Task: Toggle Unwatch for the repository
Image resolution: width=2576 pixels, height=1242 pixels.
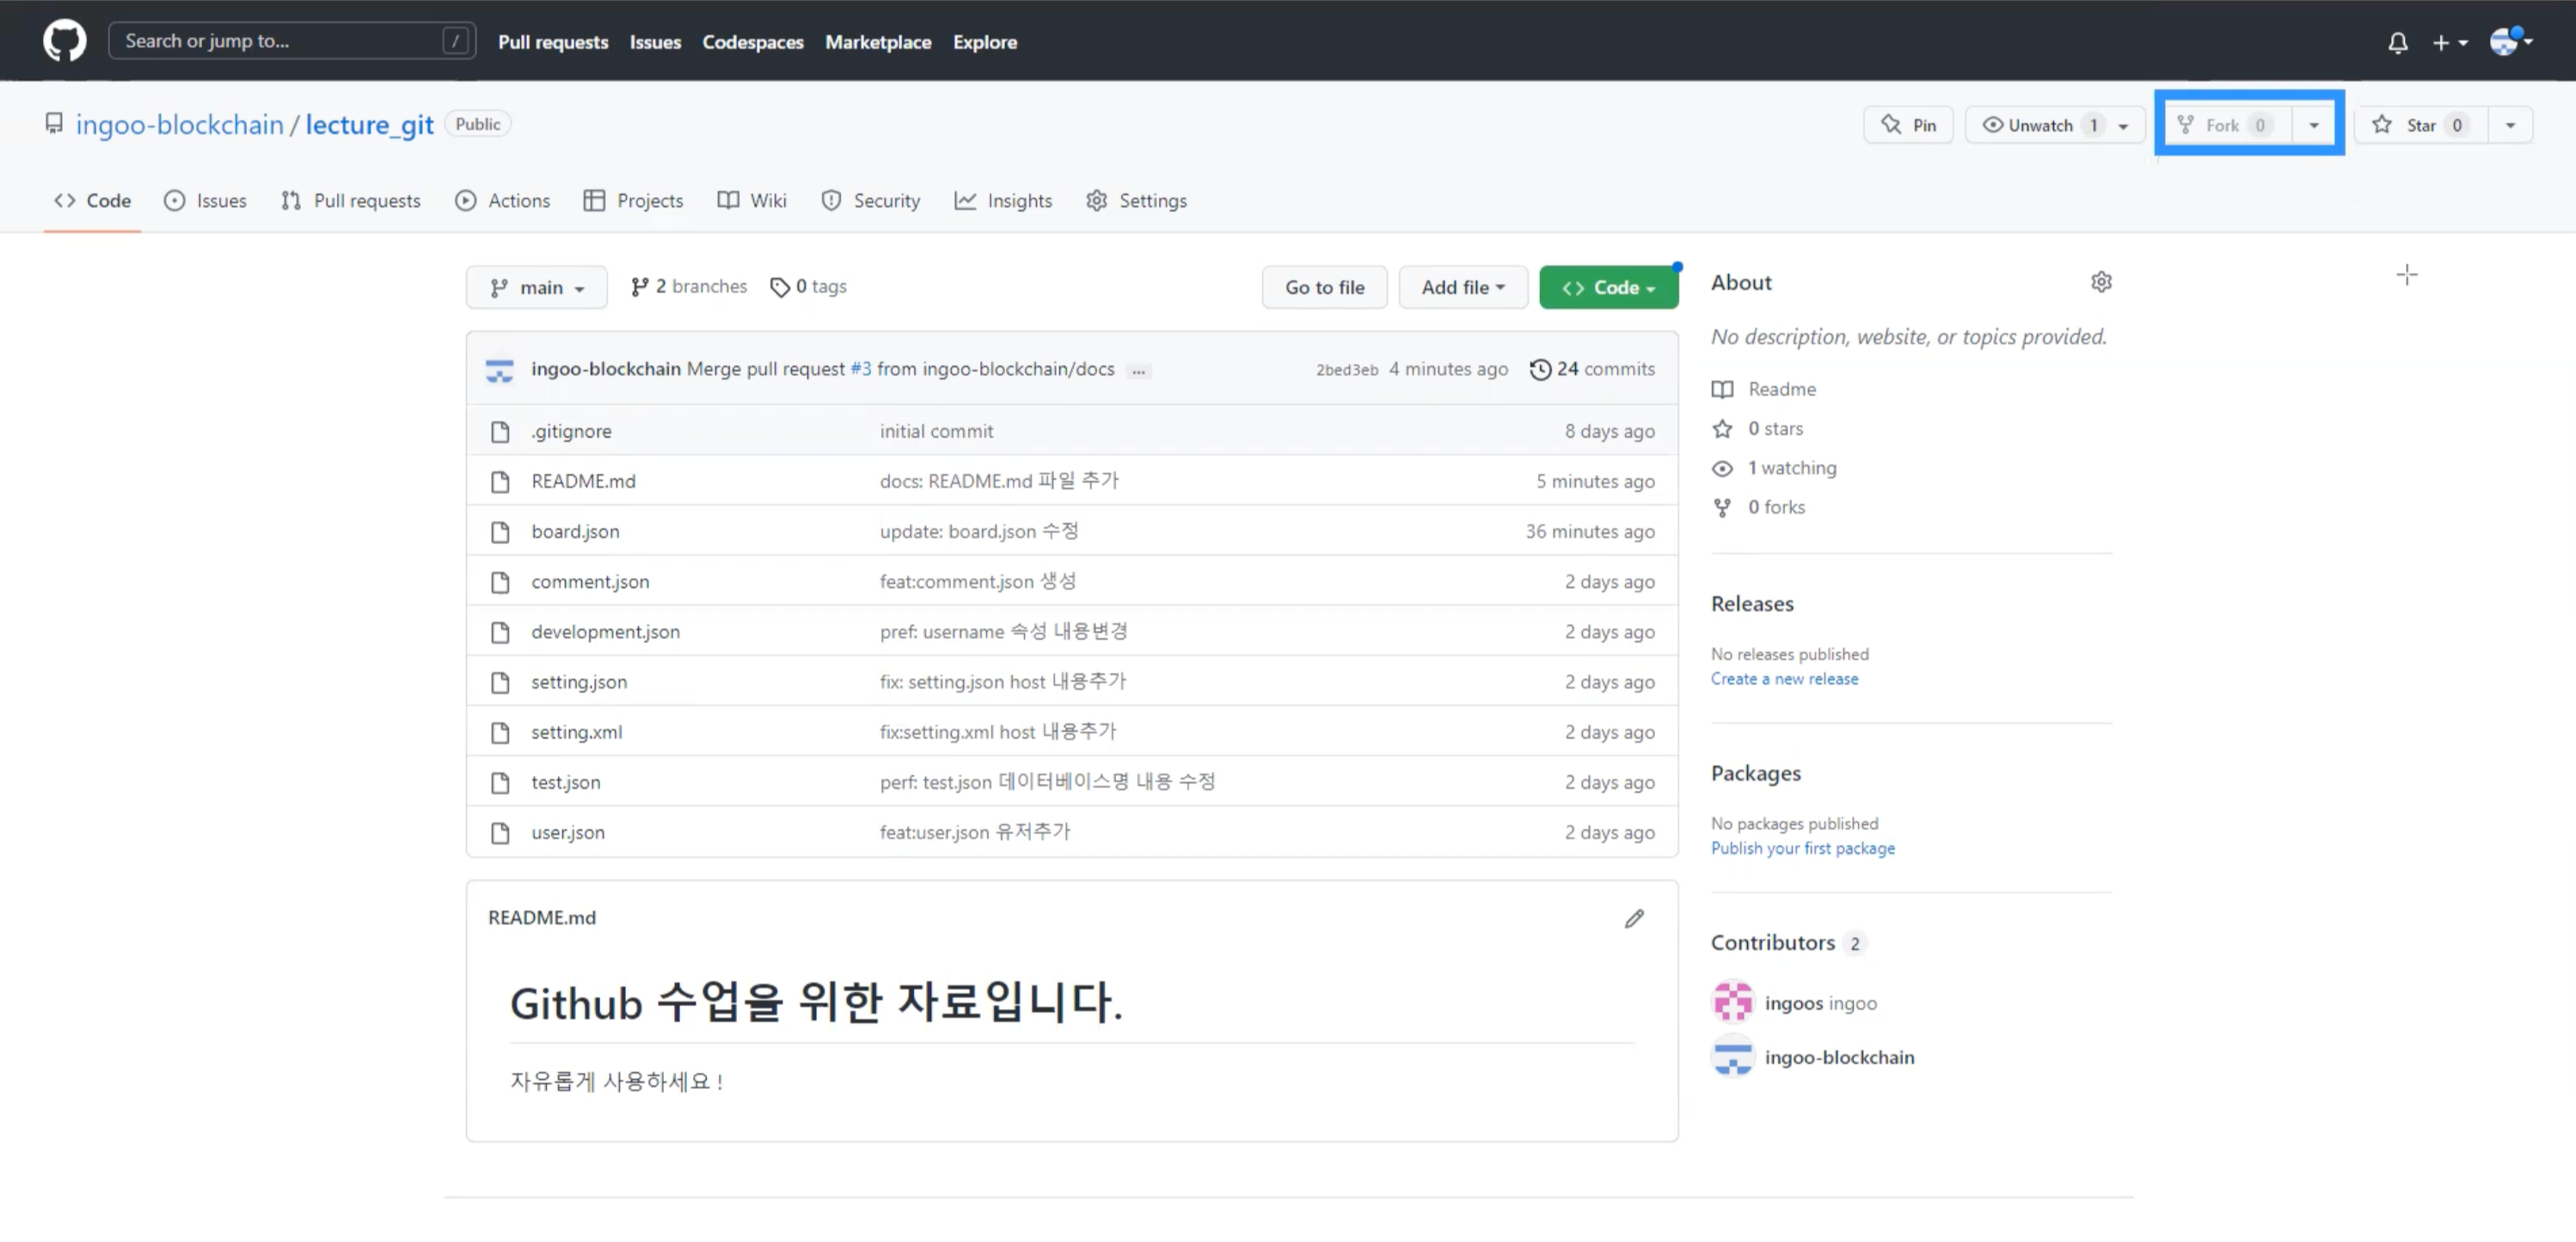Action: [2039, 125]
